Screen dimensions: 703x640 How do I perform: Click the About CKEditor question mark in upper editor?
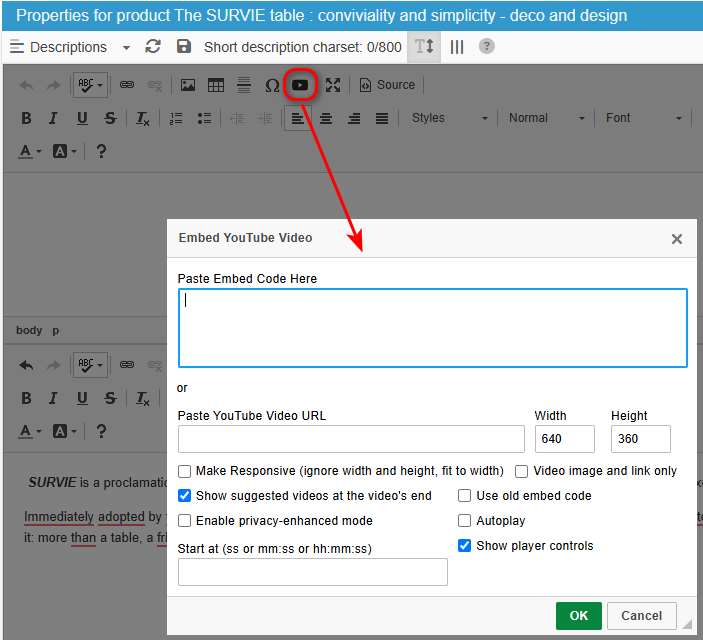click(101, 151)
